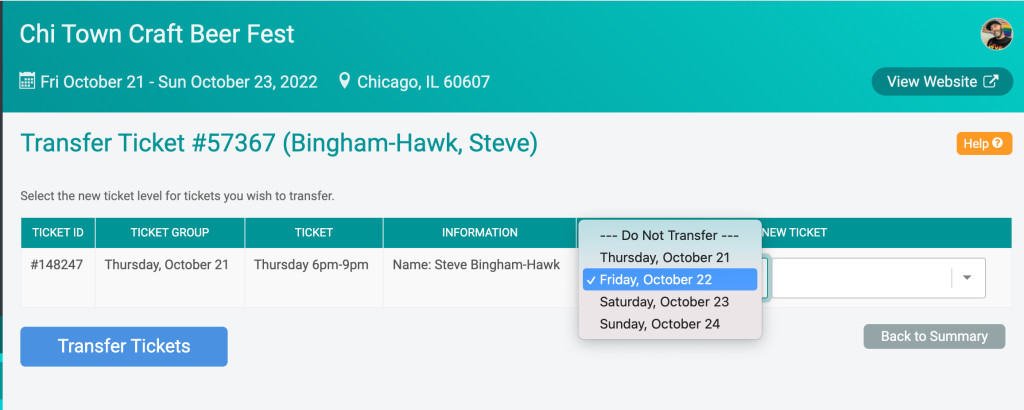Click inside the New Ticket select field
Image resolution: width=1024 pixels, height=410 pixels.
click(878, 278)
